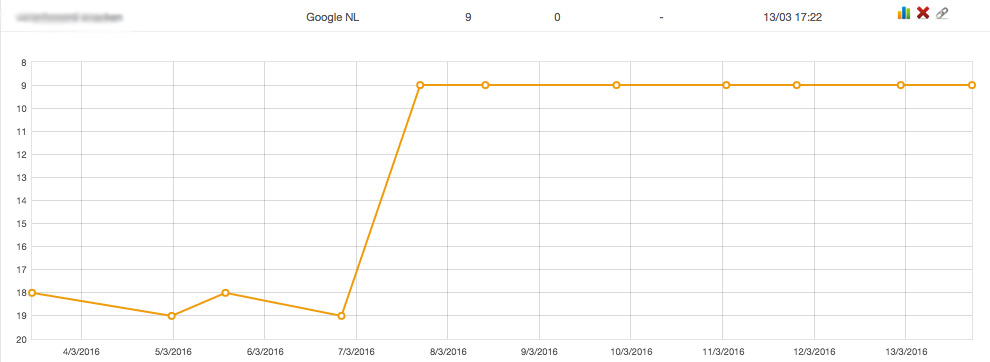Screen dimensions: 990x362
Task: Select rank 9 point at 13/3/2016
Action: [901, 85]
